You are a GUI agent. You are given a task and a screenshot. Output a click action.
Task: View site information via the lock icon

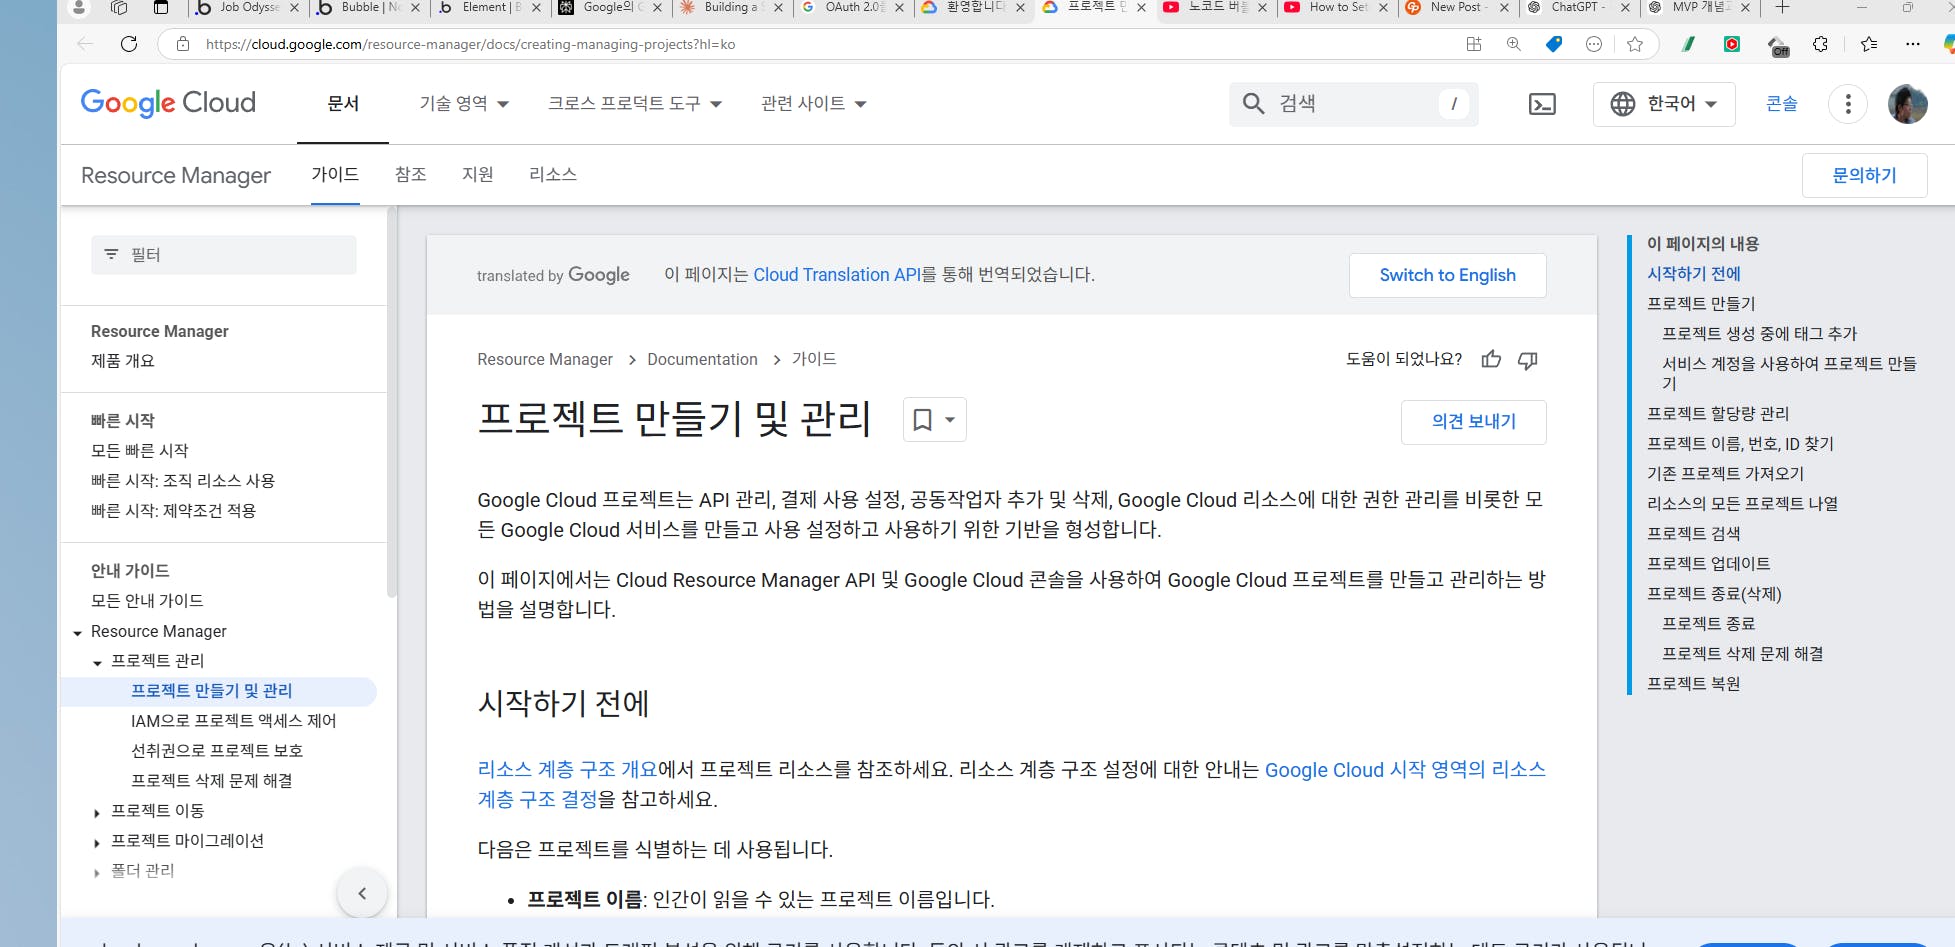coord(183,44)
